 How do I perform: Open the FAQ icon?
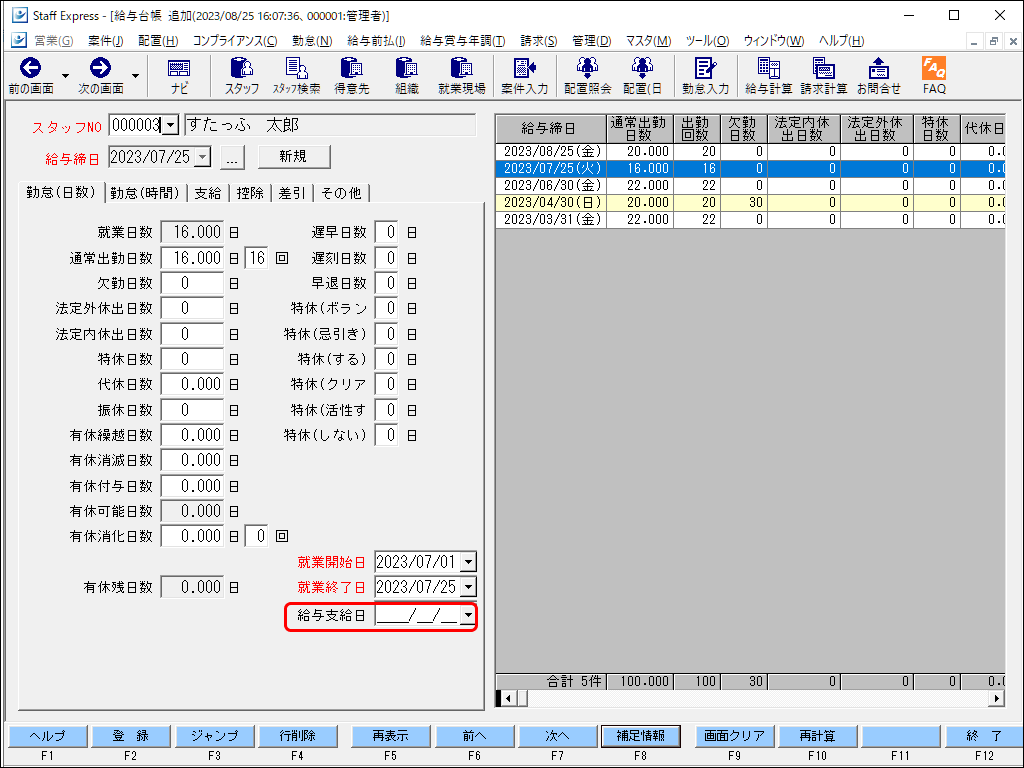(934, 76)
